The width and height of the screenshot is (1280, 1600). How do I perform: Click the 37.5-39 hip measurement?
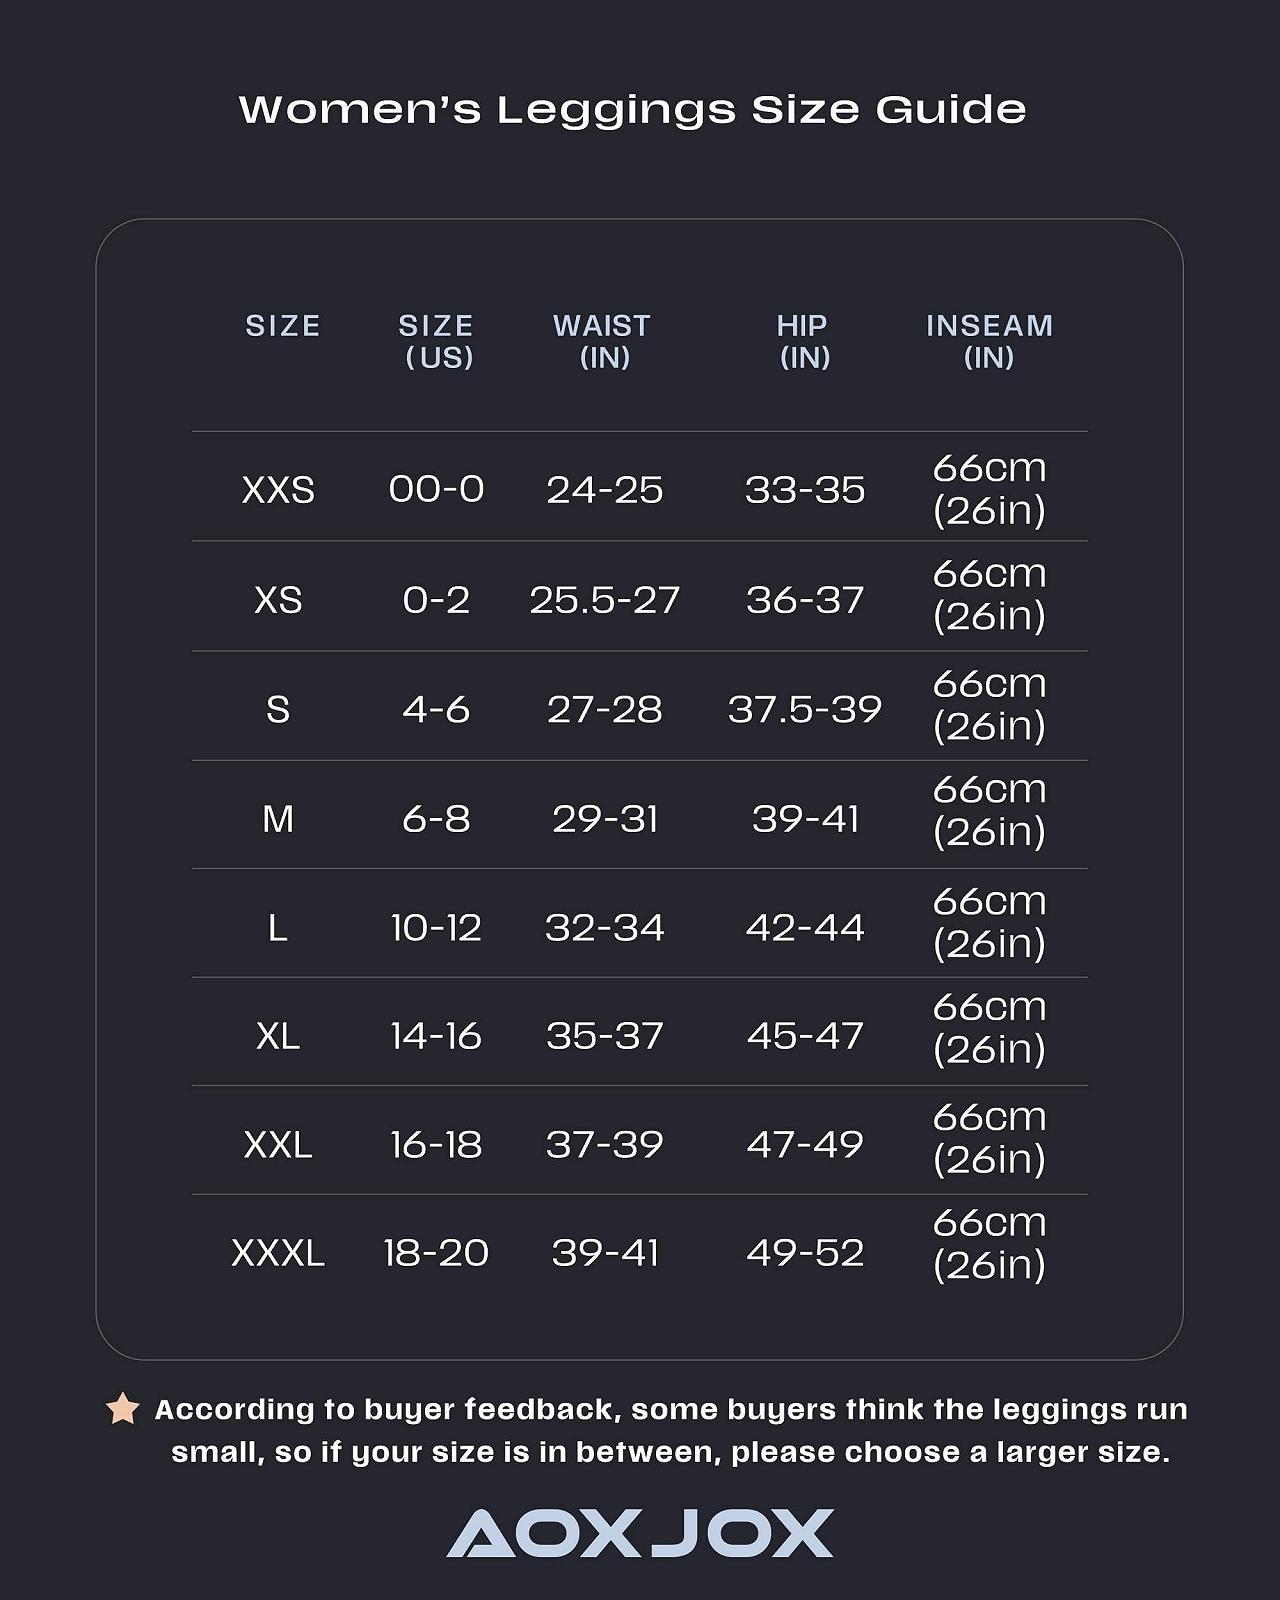(804, 710)
